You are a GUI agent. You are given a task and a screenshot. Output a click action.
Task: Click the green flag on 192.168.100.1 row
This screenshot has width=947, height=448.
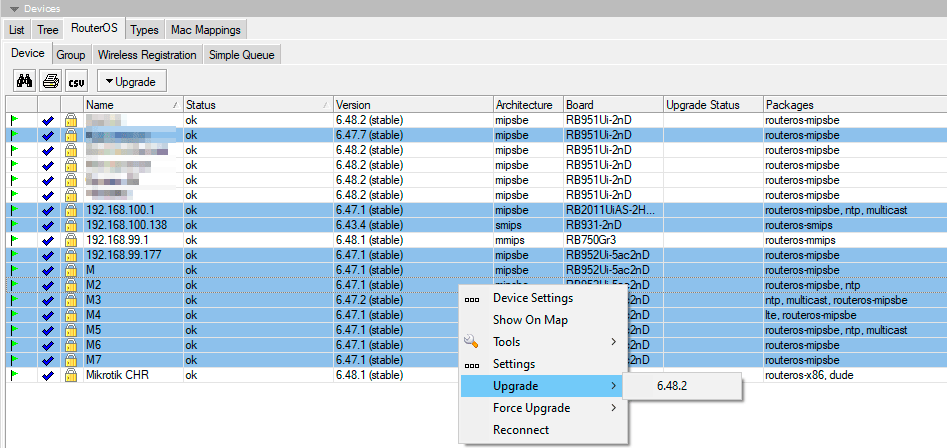(x=15, y=210)
